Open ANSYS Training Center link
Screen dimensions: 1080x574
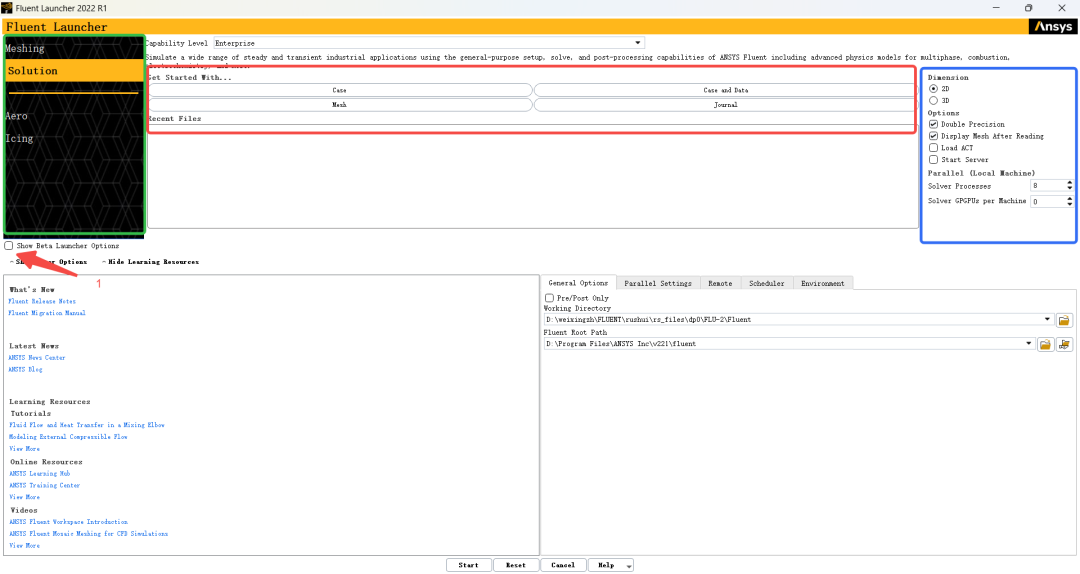[45, 485]
